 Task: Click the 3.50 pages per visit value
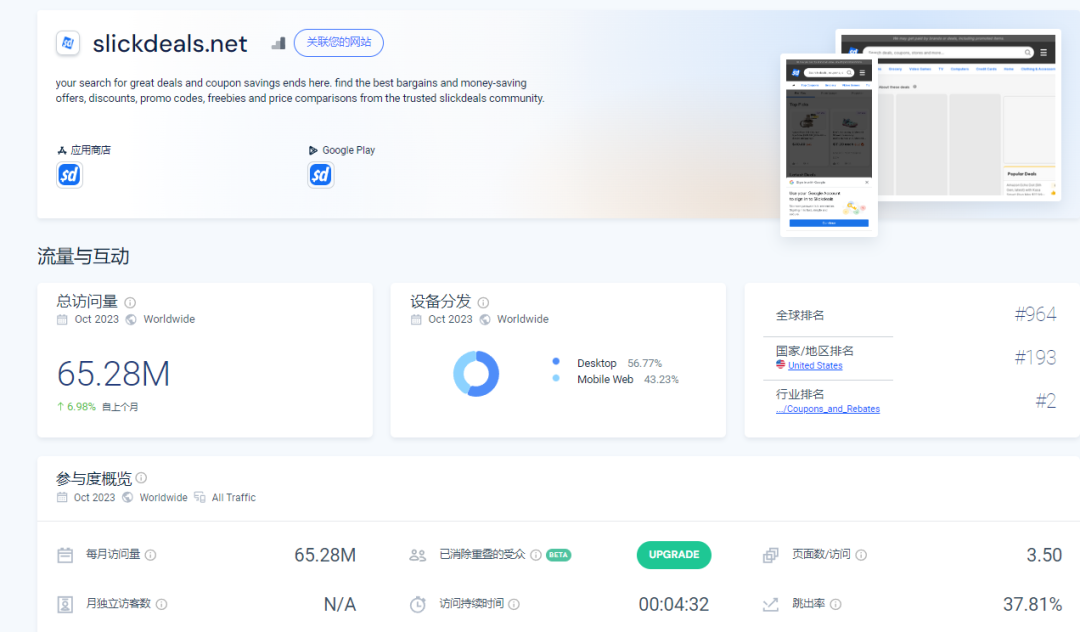tap(1044, 555)
